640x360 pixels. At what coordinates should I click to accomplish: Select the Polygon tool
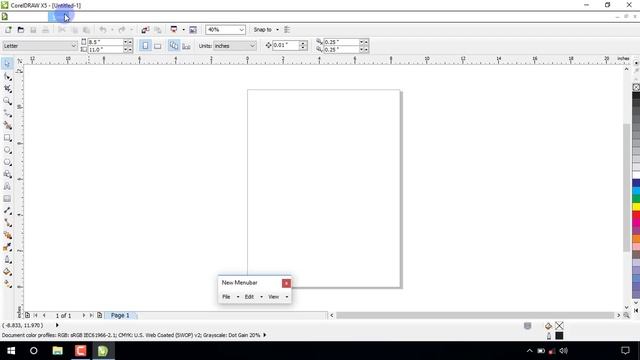click(x=7, y=162)
